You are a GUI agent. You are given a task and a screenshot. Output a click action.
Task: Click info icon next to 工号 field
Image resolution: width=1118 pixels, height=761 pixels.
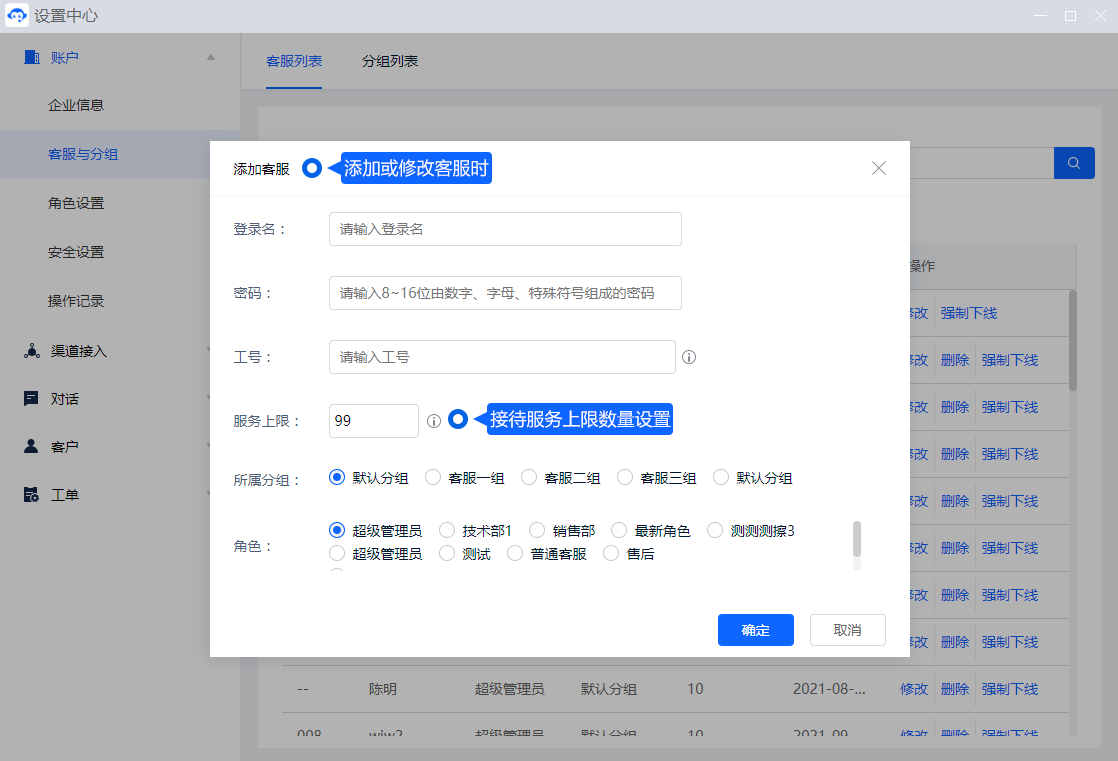click(x=689, y=357)
